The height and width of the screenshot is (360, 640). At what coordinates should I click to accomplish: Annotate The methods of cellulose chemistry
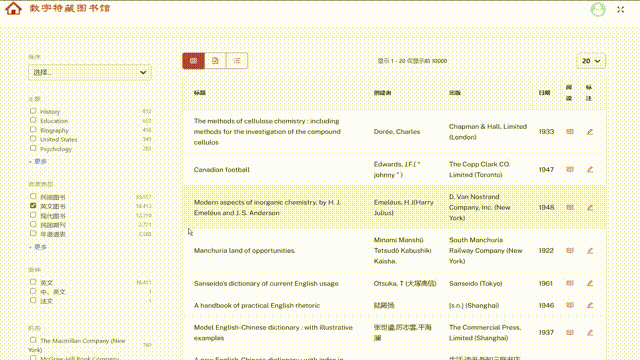pos(590,131)
